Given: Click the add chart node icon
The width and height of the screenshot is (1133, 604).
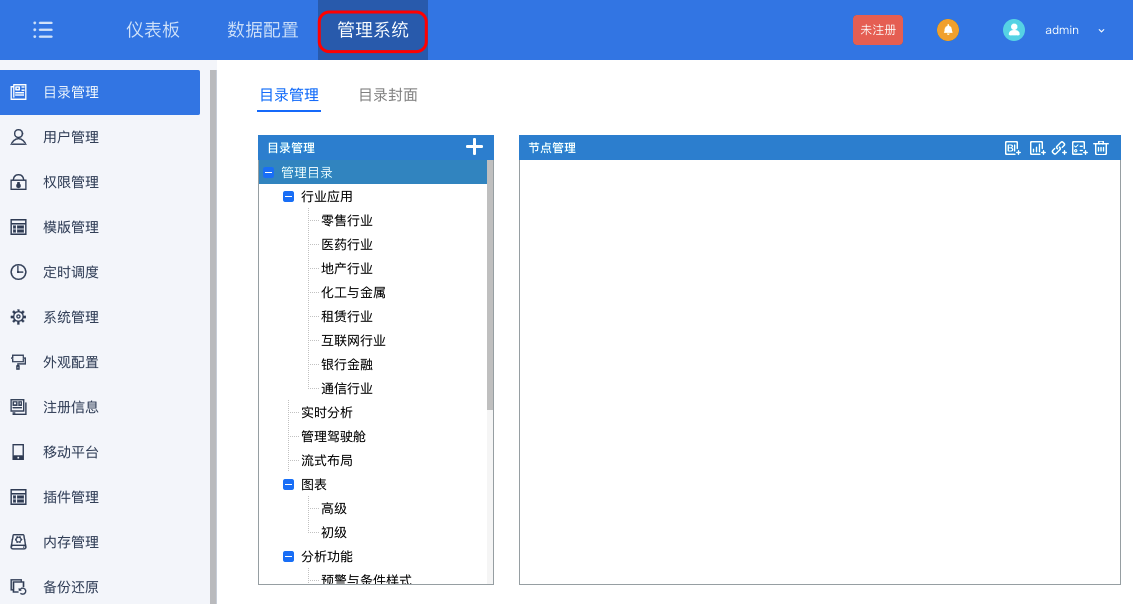Looking at the screenshot, I should [x=1037, y=148].
